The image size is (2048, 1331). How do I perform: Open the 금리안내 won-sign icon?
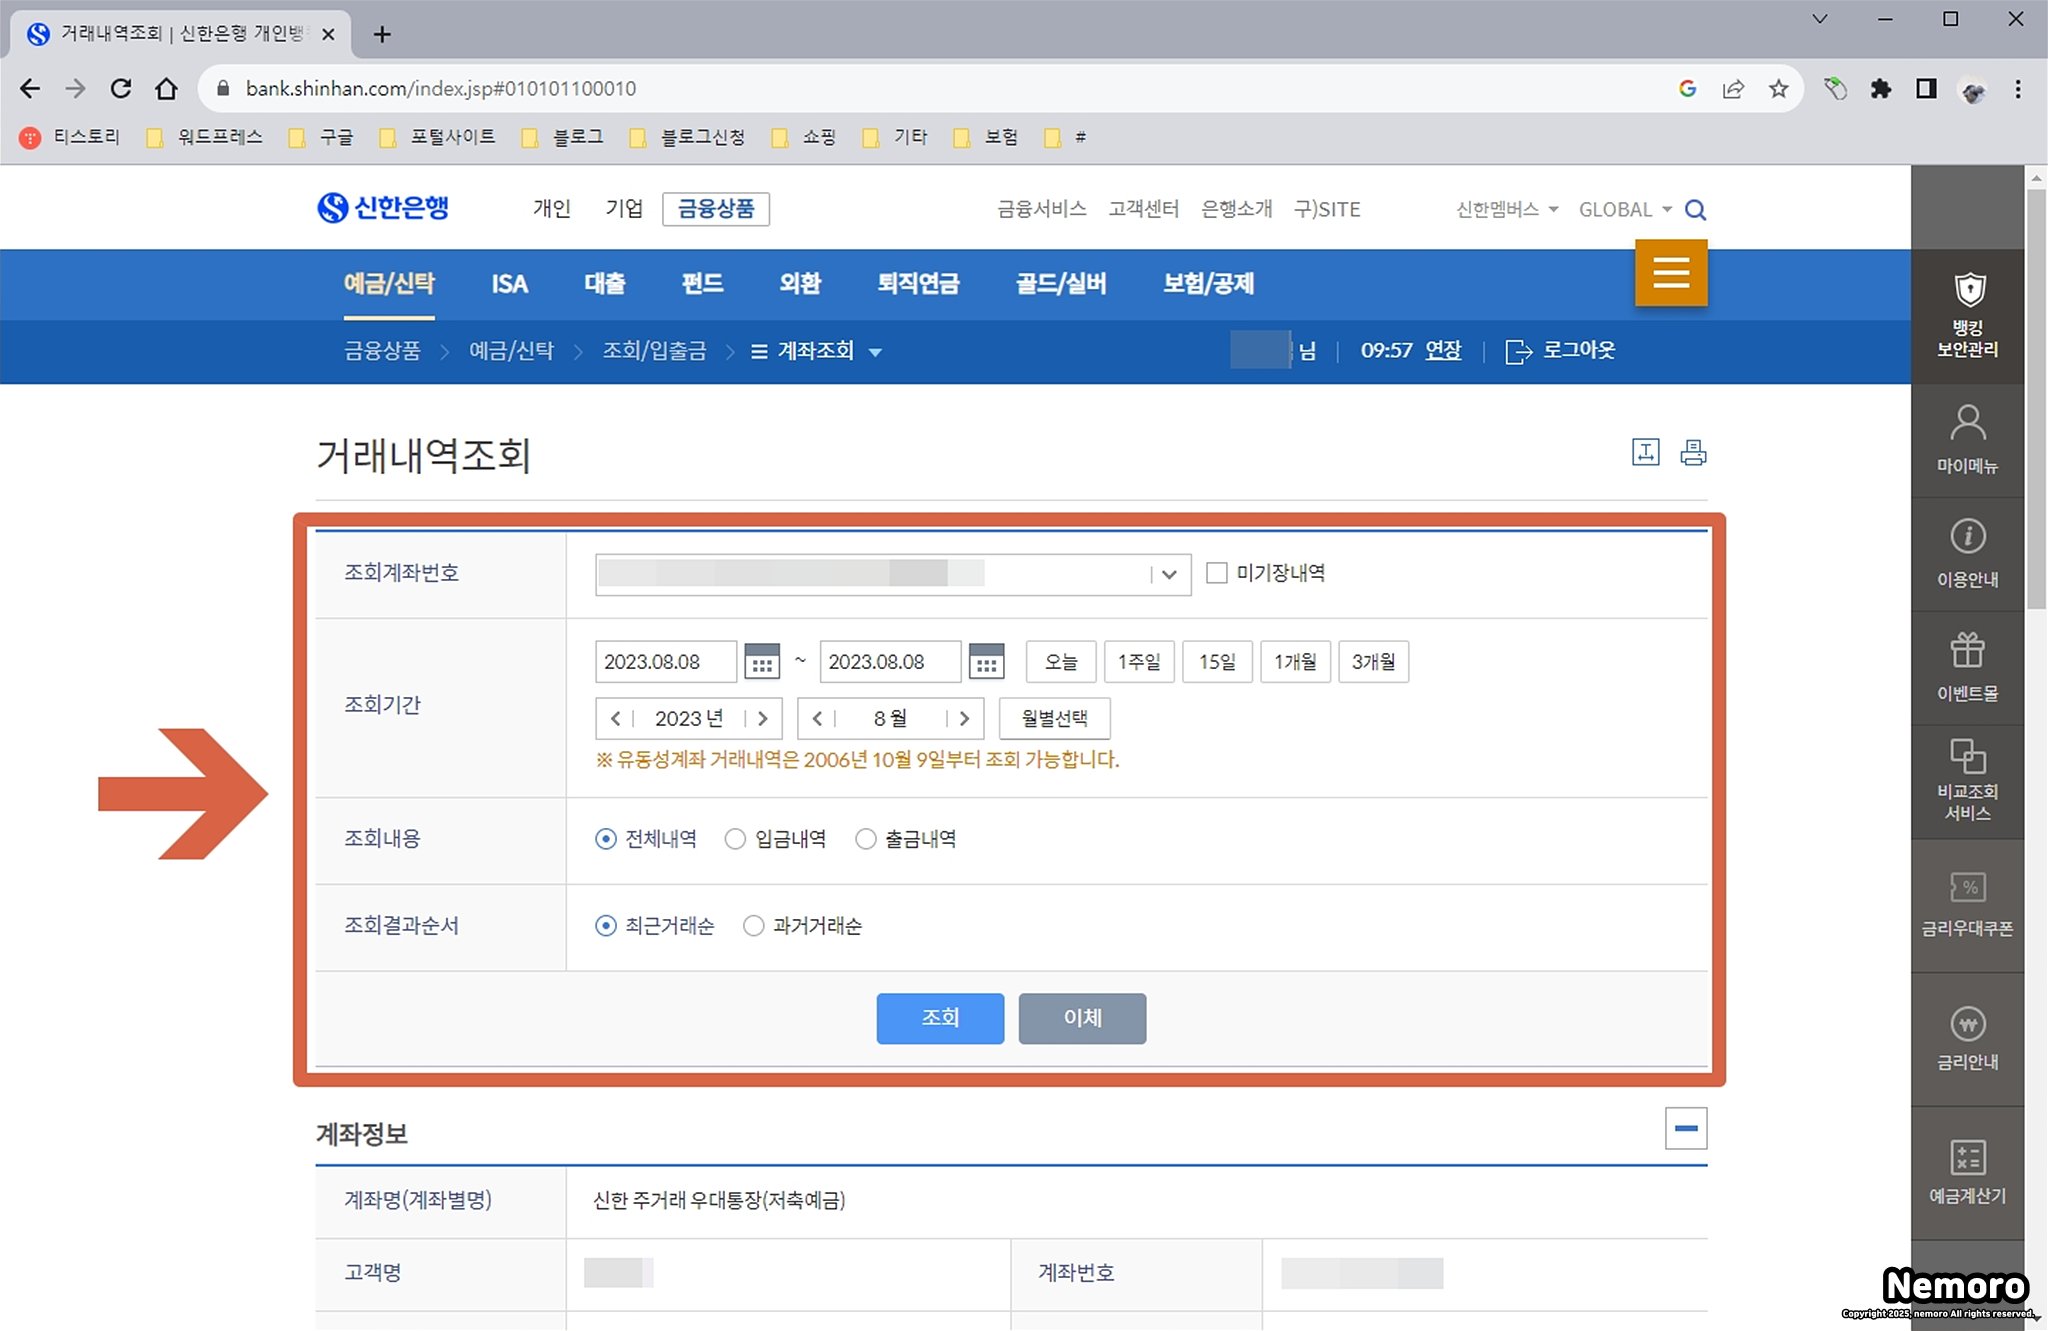(1967, 1024)
